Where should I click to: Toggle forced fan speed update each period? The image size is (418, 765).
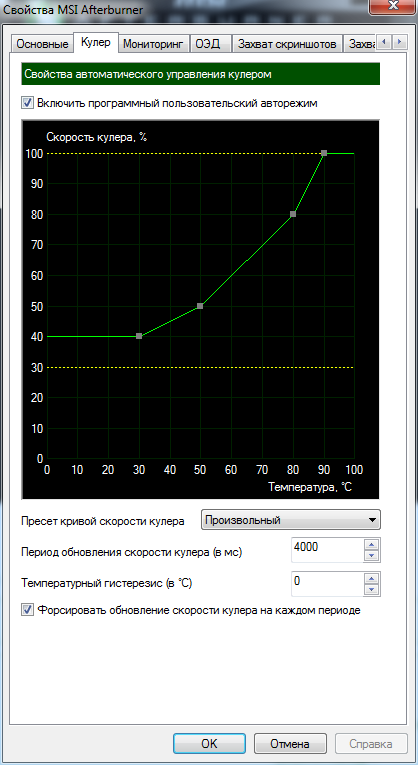(x=27, y=610)
